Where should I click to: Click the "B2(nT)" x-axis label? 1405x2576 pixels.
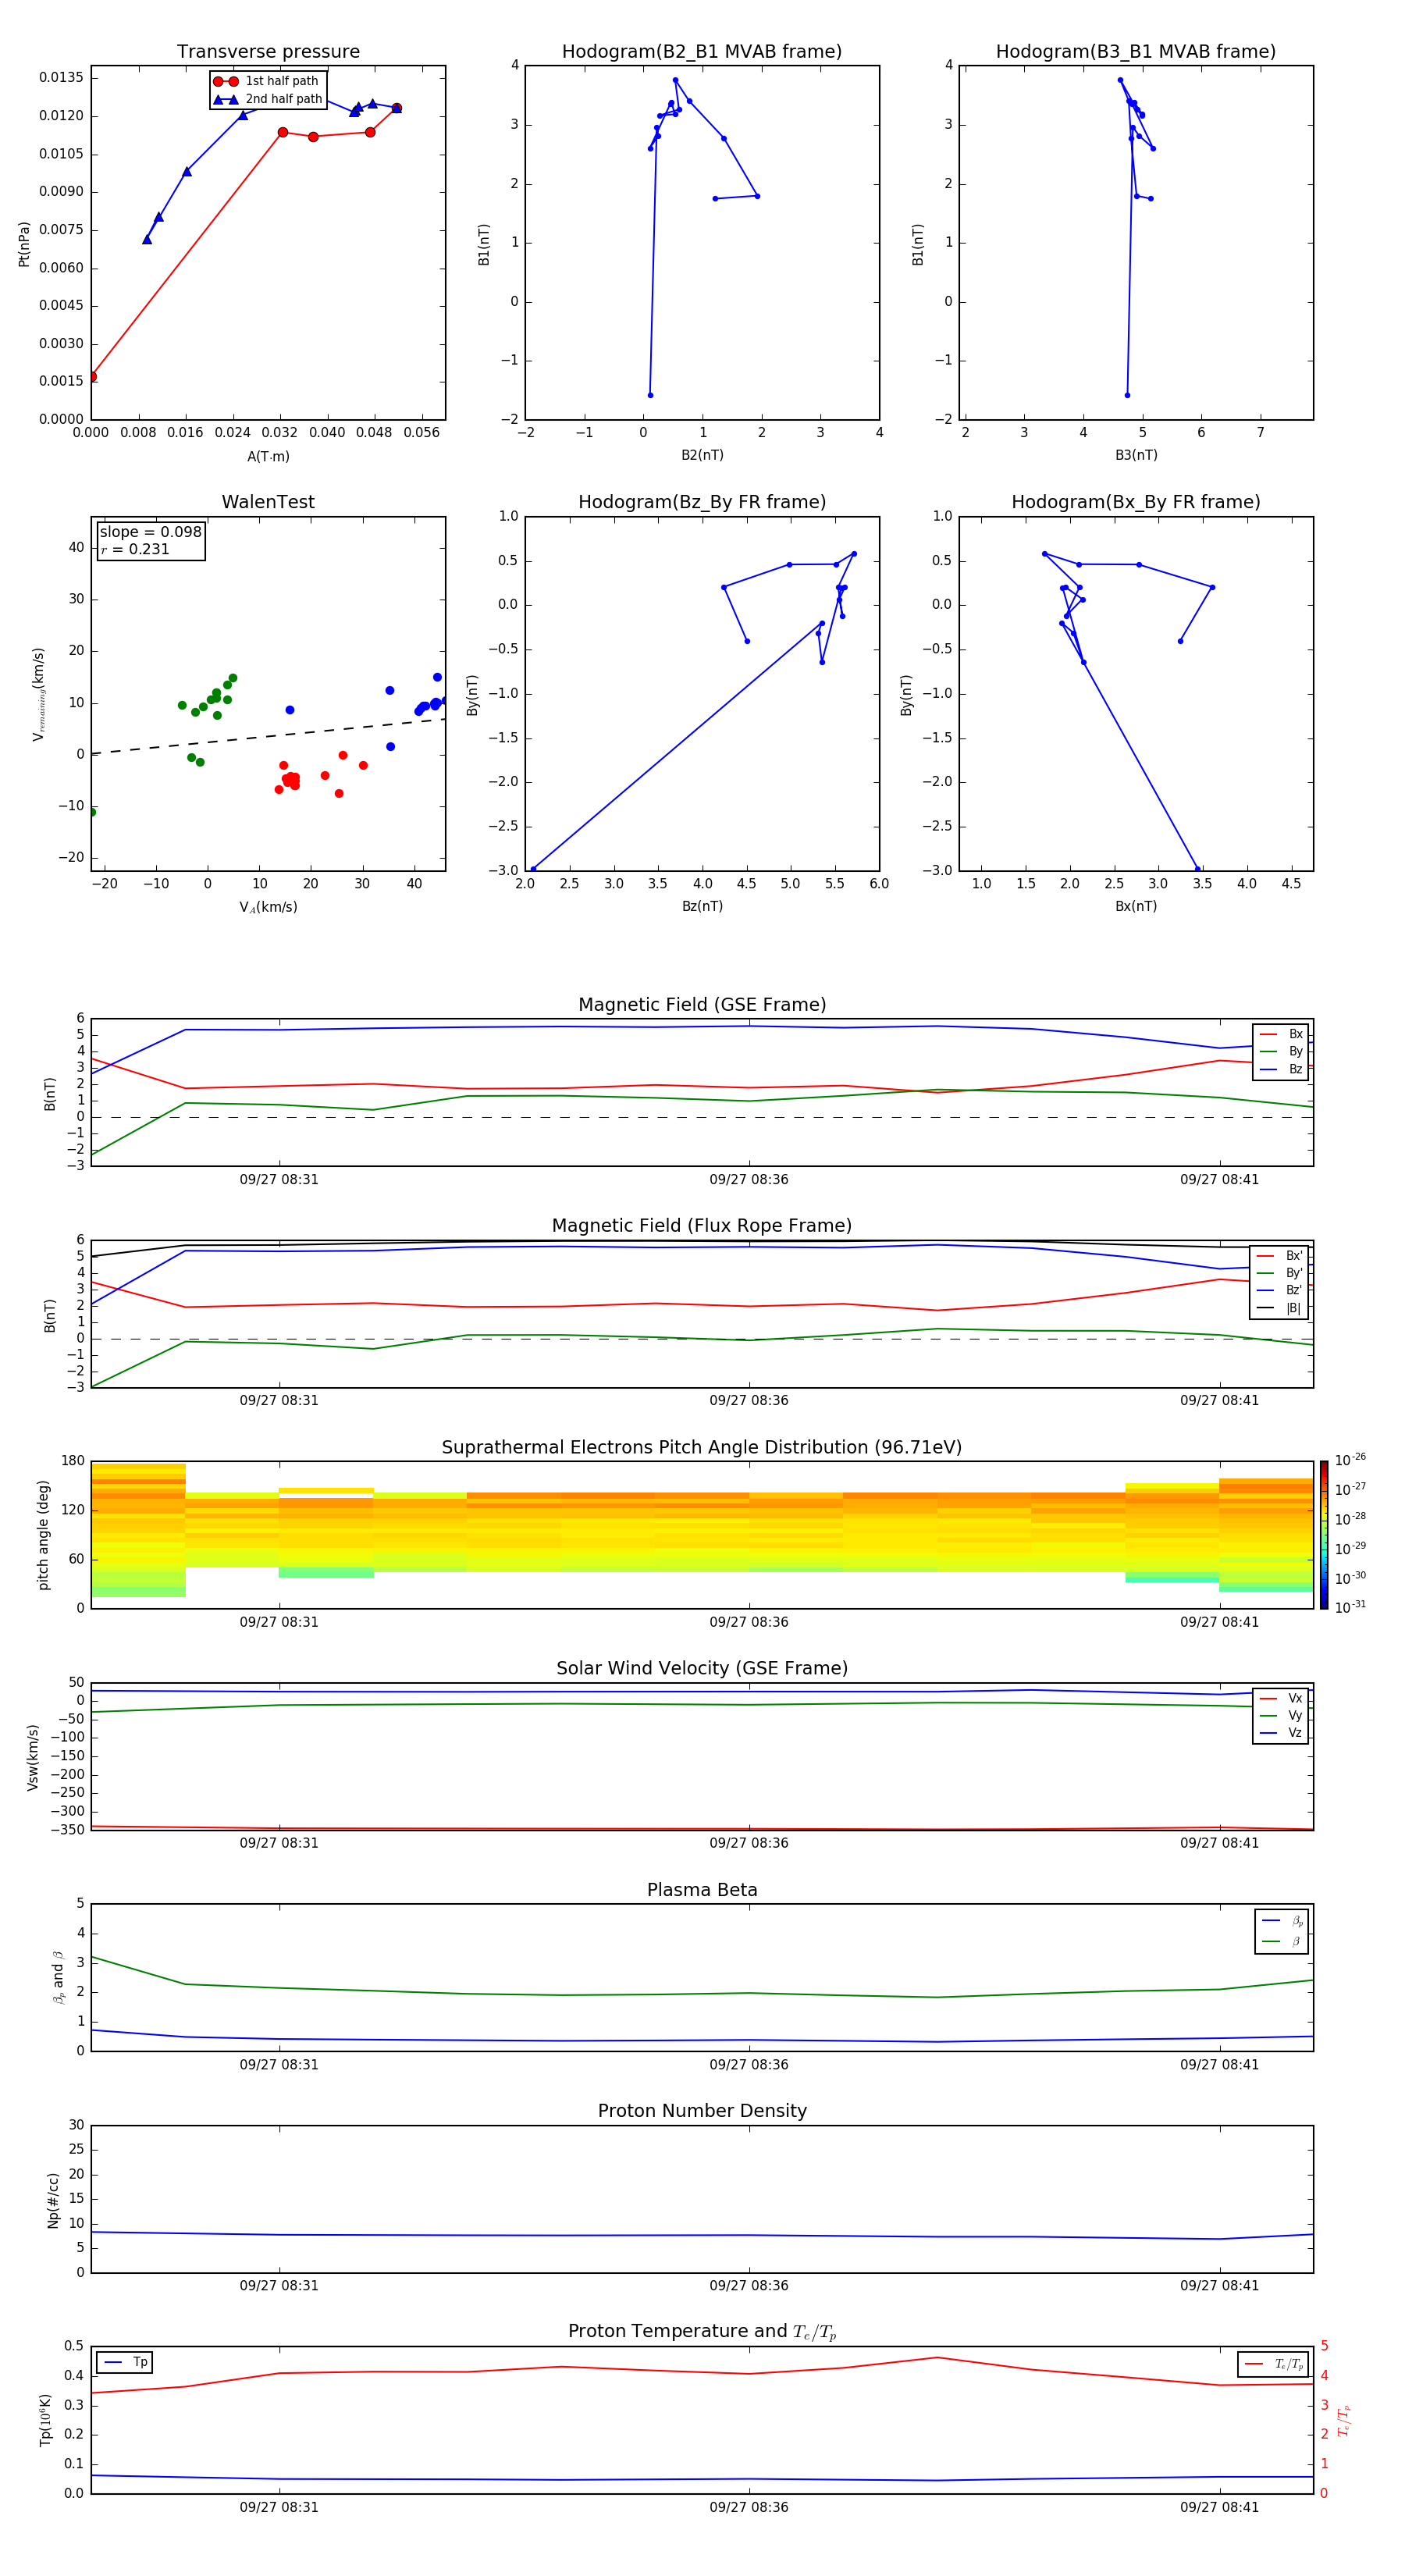click(x=702, y=455)
